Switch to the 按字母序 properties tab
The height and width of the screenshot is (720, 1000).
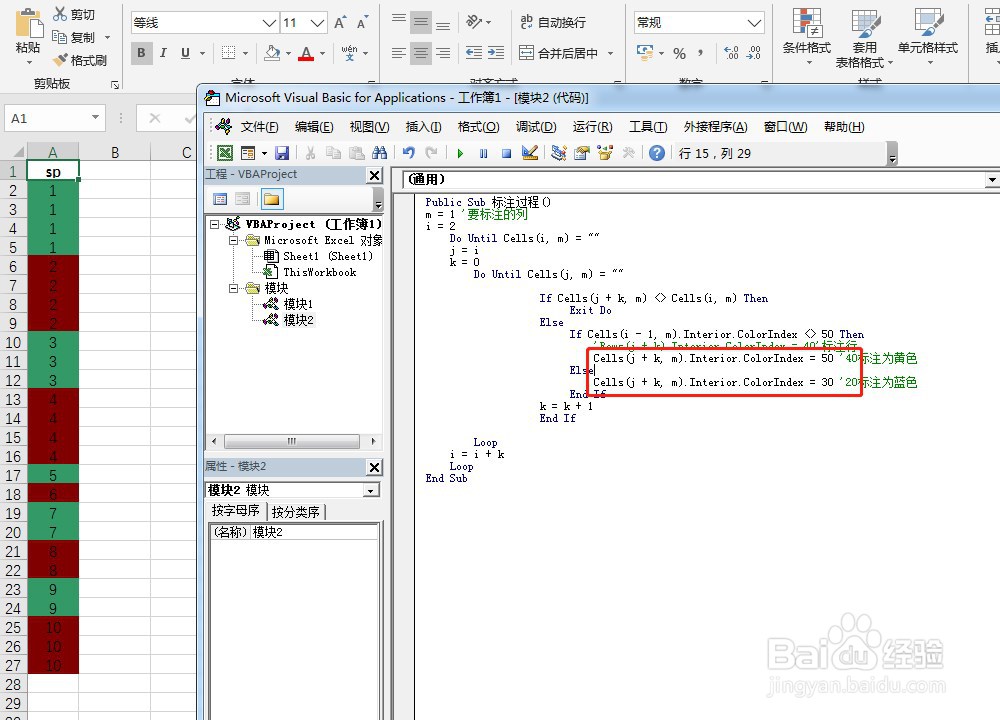click(x=235, y=511)
